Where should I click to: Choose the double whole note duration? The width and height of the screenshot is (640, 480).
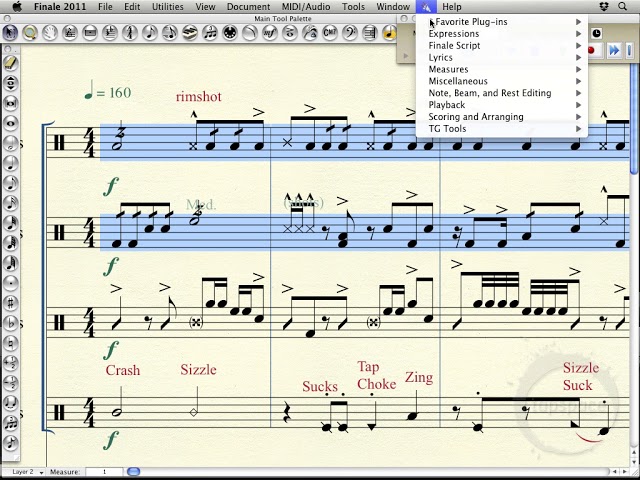click(x=11, y=103)
